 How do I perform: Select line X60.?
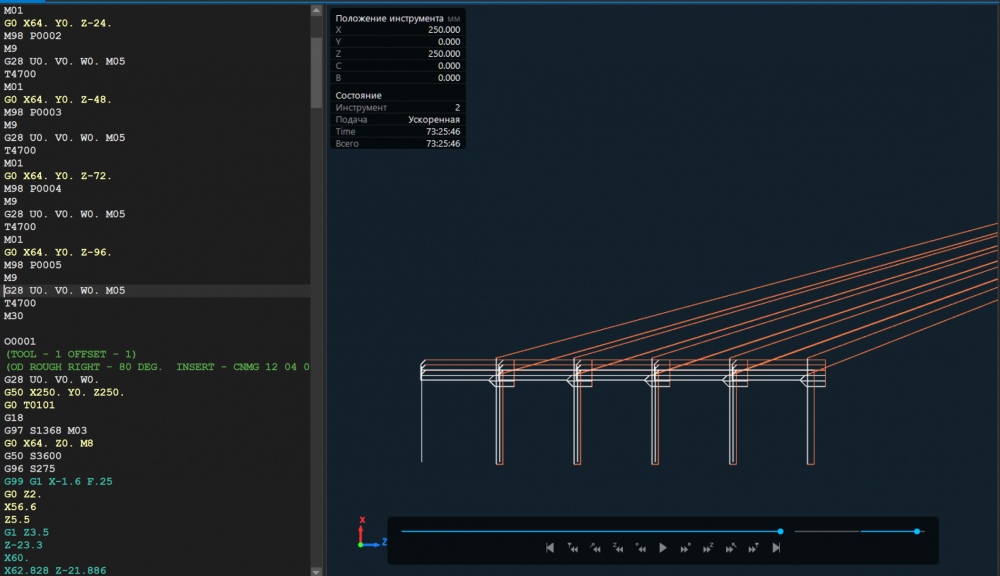(17, 558)
